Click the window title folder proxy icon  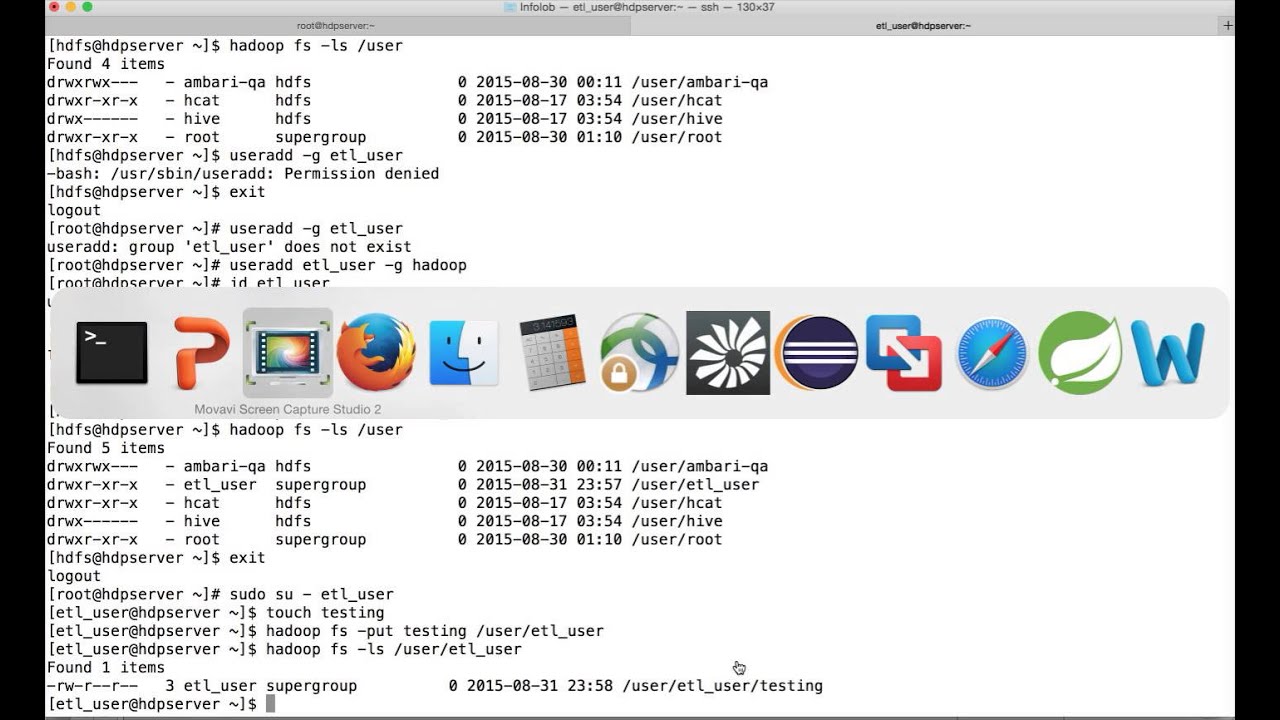click(509, 7)
